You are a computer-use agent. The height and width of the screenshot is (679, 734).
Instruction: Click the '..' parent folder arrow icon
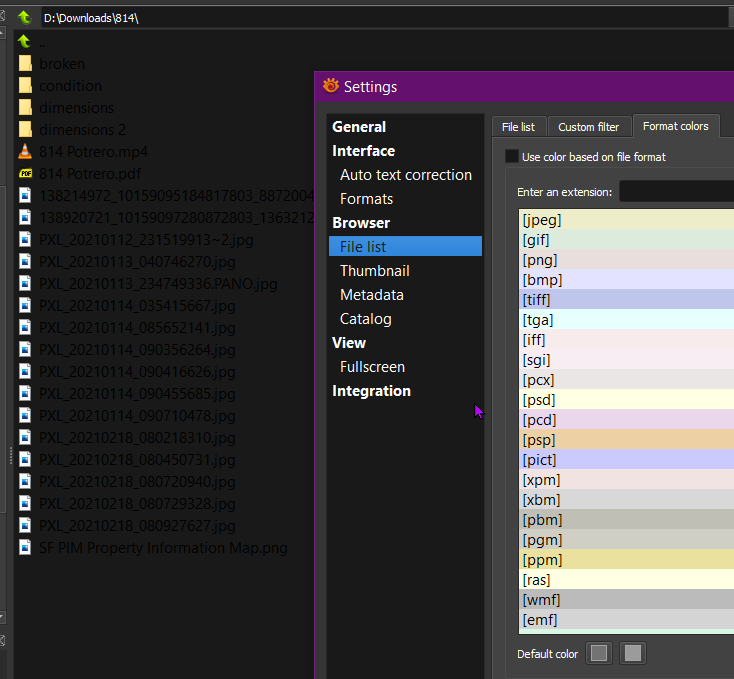(25, 42)
